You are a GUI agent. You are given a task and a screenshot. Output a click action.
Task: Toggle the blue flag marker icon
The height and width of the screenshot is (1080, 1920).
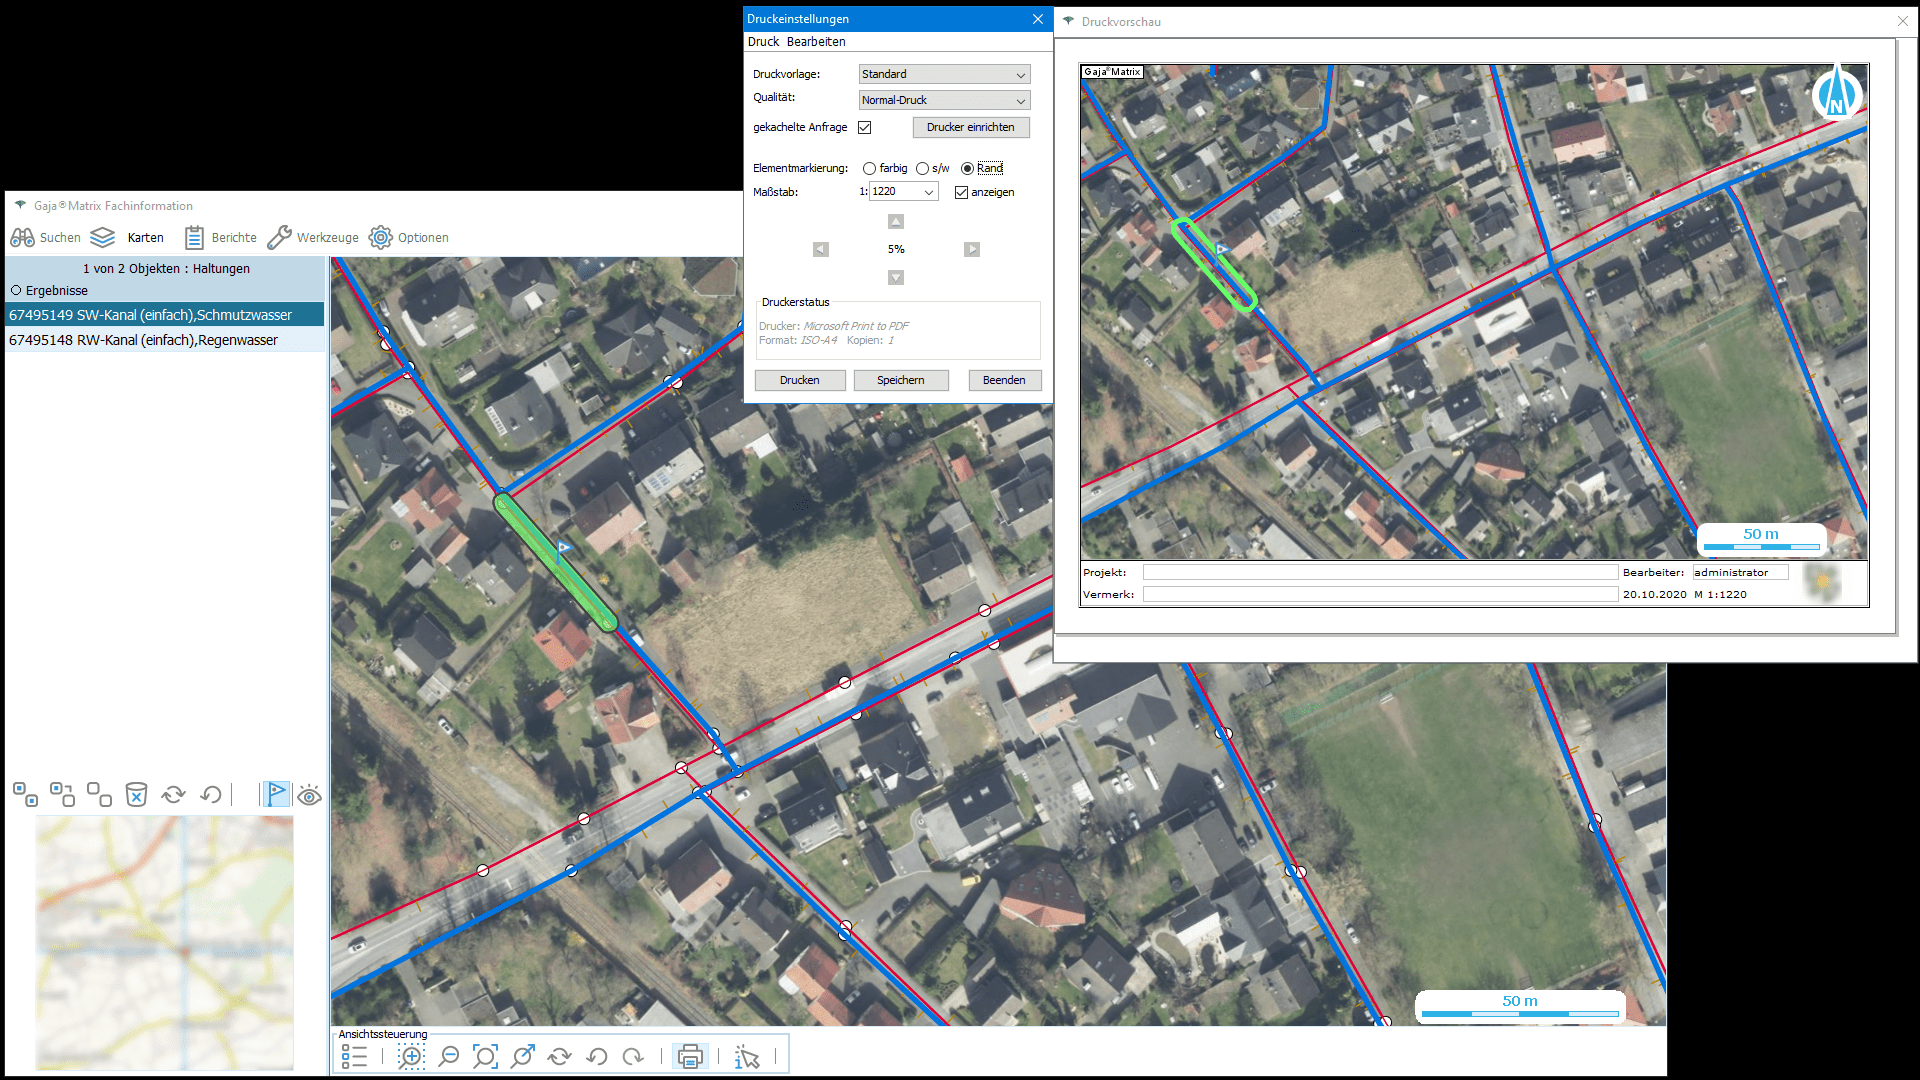(276, 795)
